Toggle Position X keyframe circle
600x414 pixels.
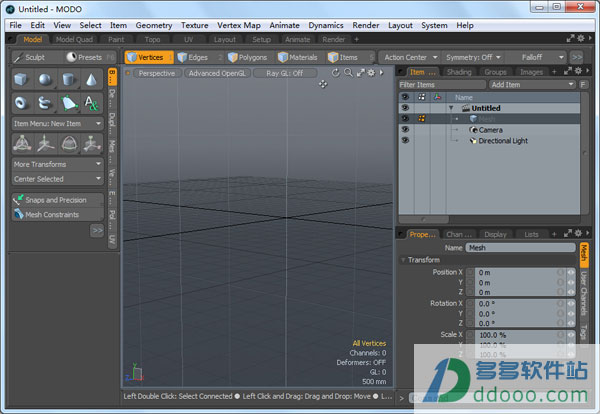pos(561,272)
